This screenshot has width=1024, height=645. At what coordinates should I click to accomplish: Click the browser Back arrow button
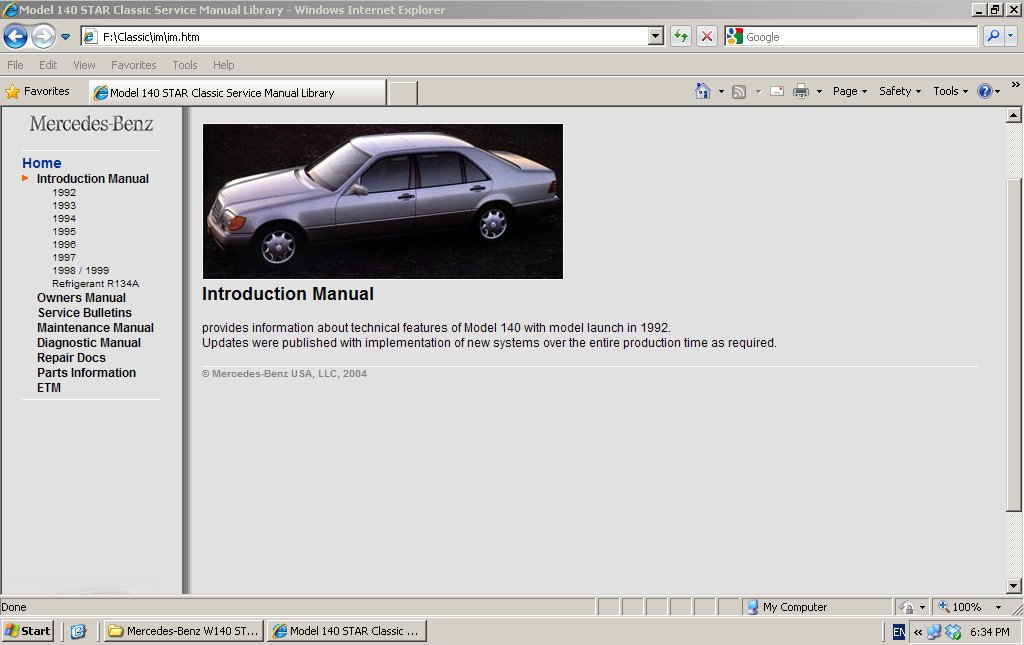pyautogui.click(x=15, y=37)
